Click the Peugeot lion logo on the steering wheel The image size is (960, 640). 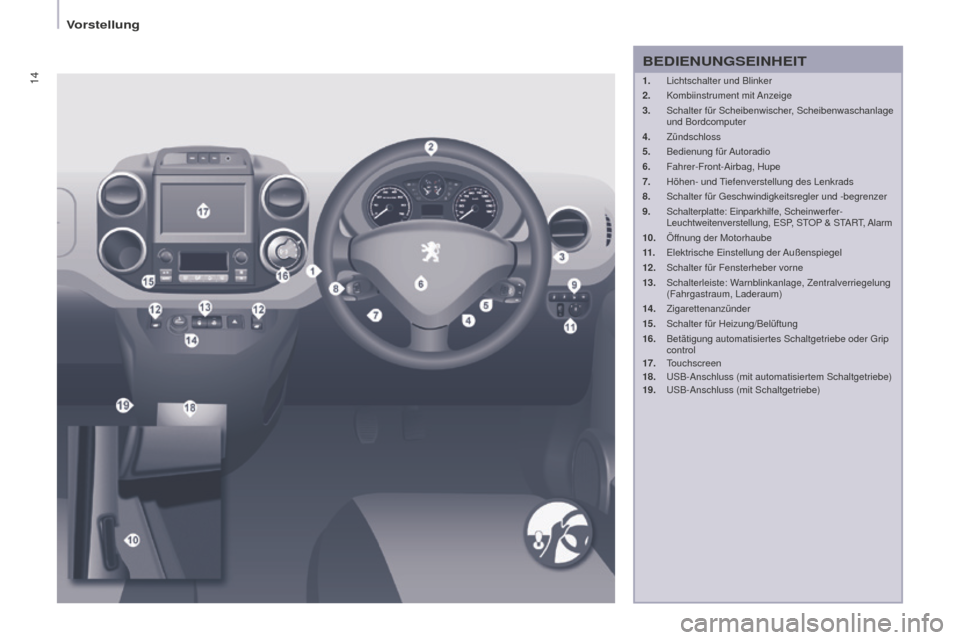tap(430, 251)
